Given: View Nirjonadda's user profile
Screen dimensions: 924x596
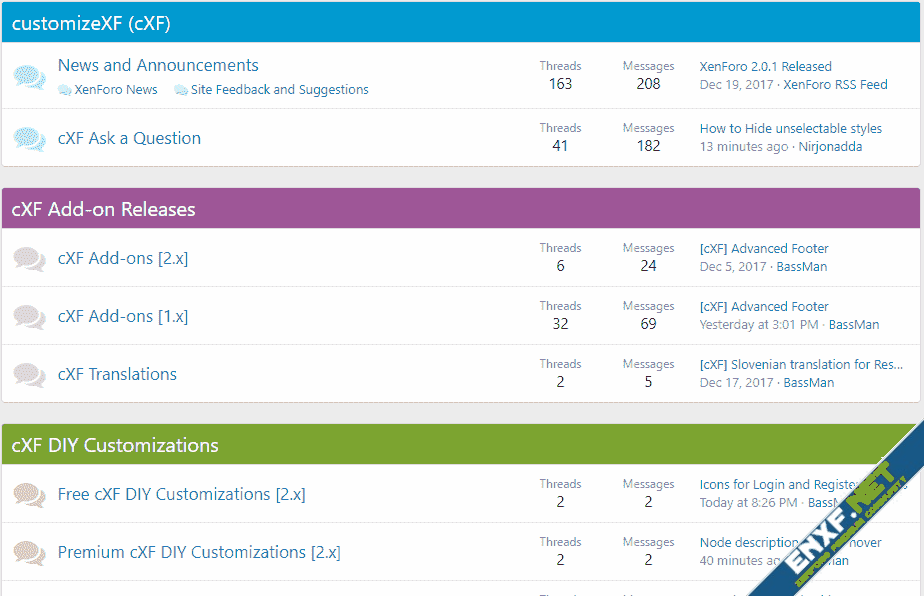Looking at the screenshot, I should point(830,147).
